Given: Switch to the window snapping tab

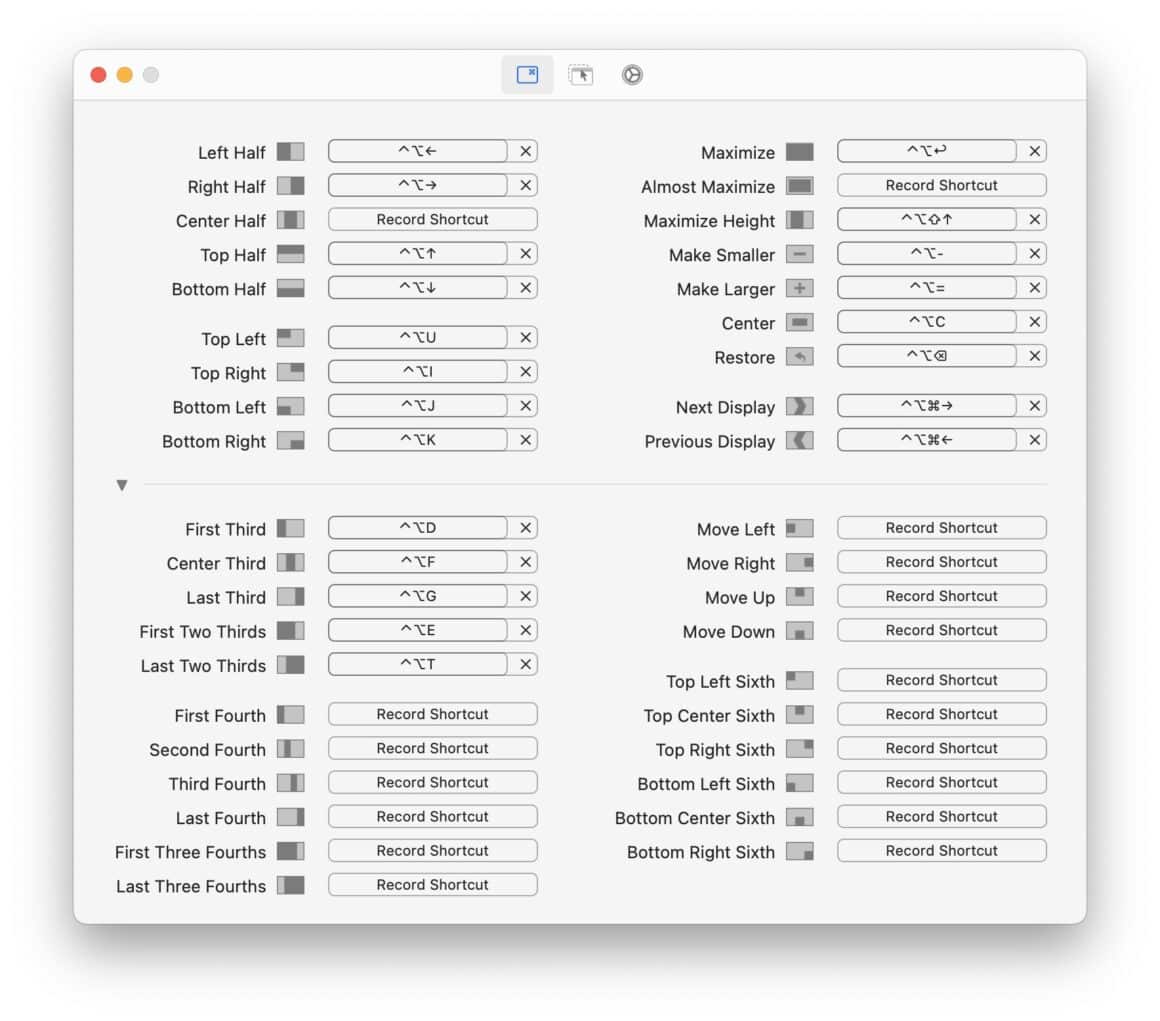Looking at the screenshot, I should coord(581,74).
